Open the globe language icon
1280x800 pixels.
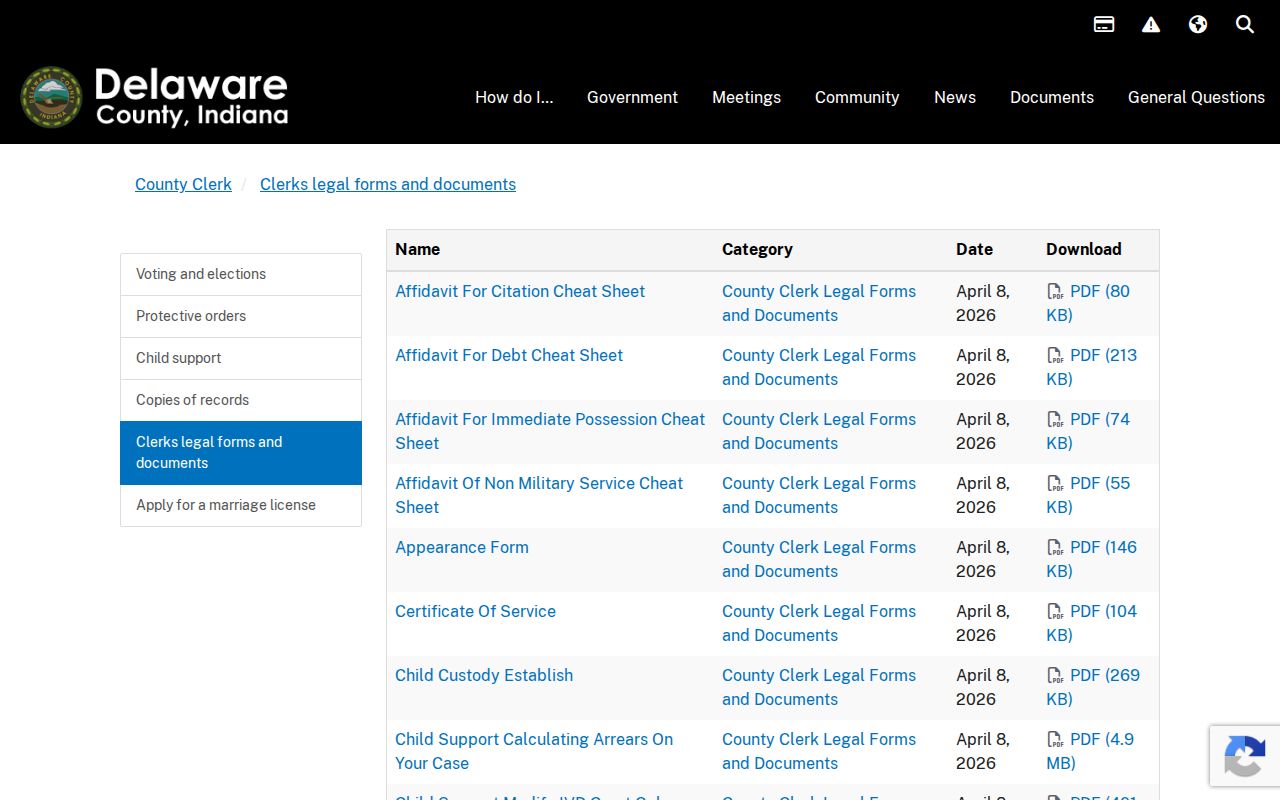[x=1198, y=24]
